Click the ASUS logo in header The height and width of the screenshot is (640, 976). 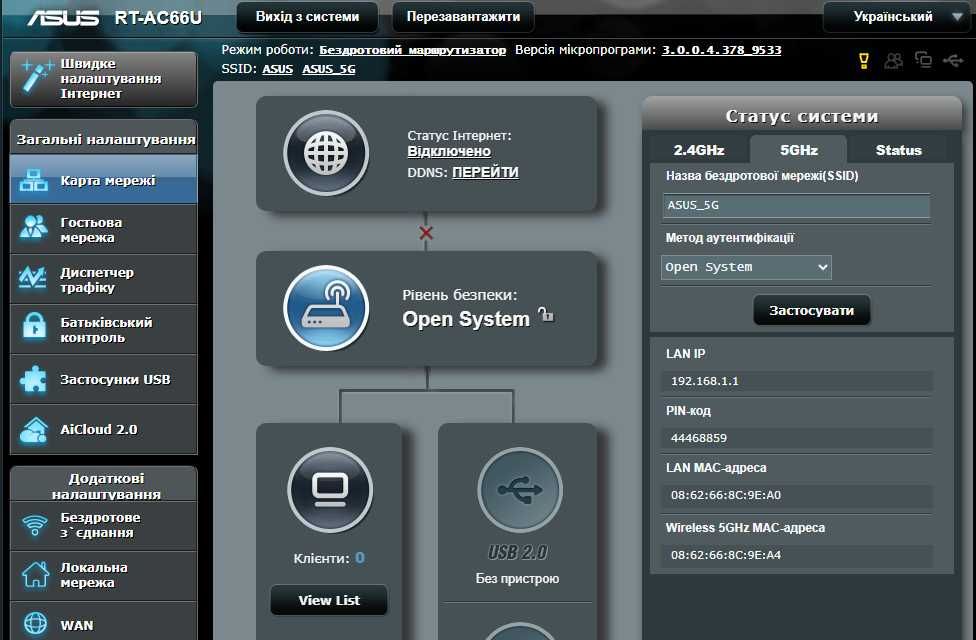click(63, 17)
